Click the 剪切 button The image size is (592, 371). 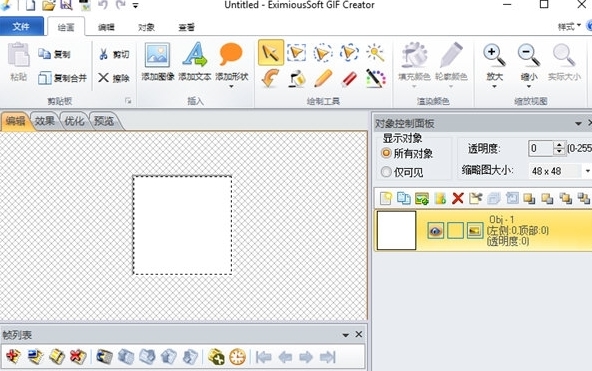(114, 54)
